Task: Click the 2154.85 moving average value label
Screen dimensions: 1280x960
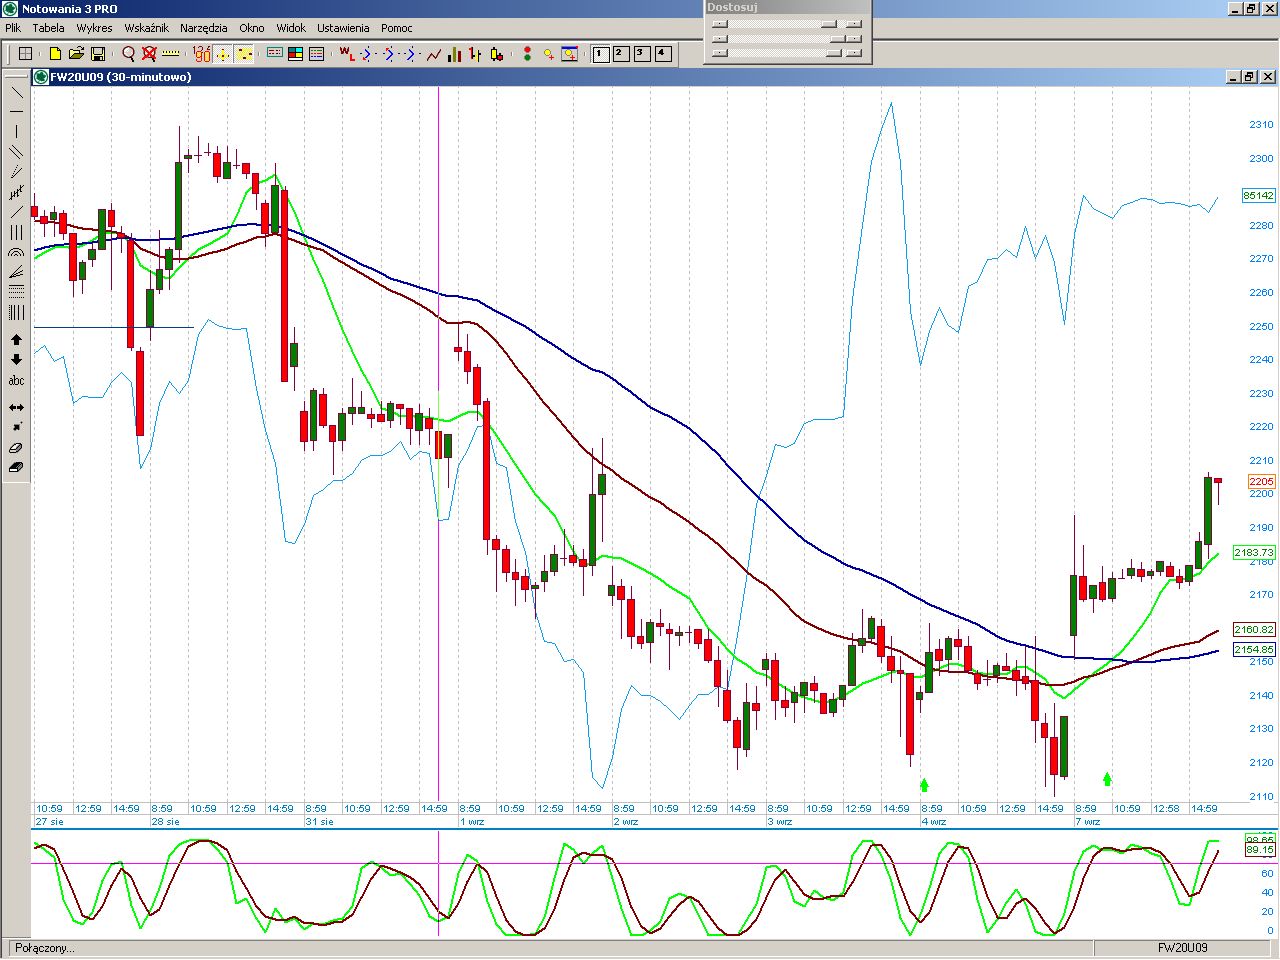Action: [1254, 649]
